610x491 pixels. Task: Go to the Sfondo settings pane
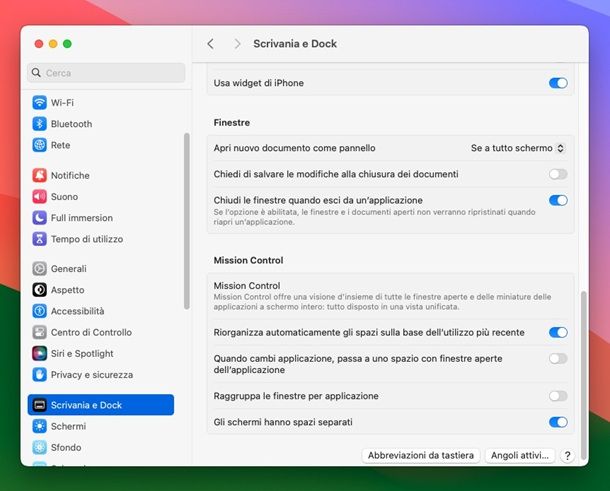pos(101,447)
